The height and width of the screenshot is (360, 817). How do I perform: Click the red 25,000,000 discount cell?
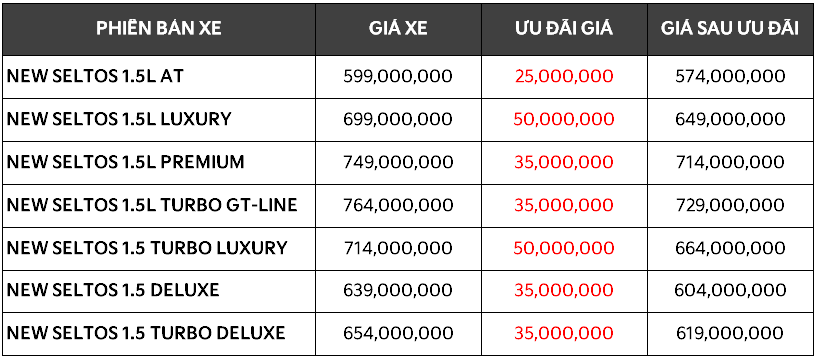click(564, 77)
